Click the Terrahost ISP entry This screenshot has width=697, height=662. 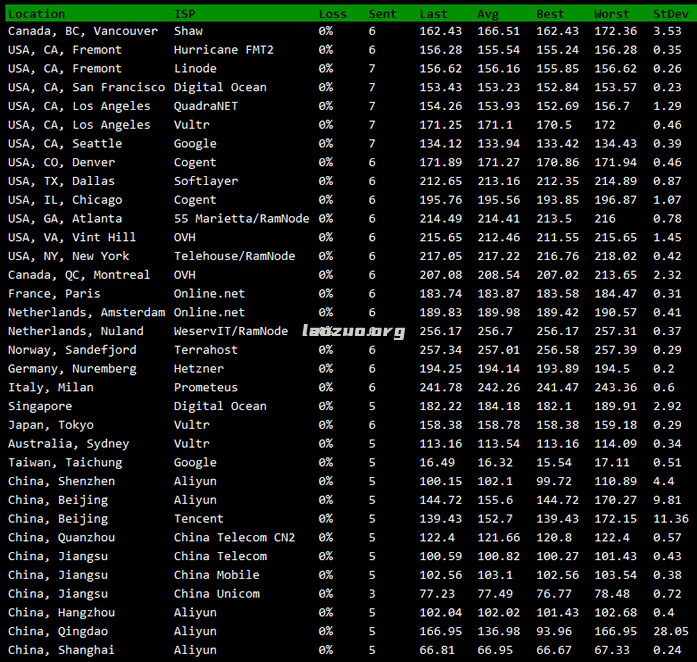click(206, 350)
